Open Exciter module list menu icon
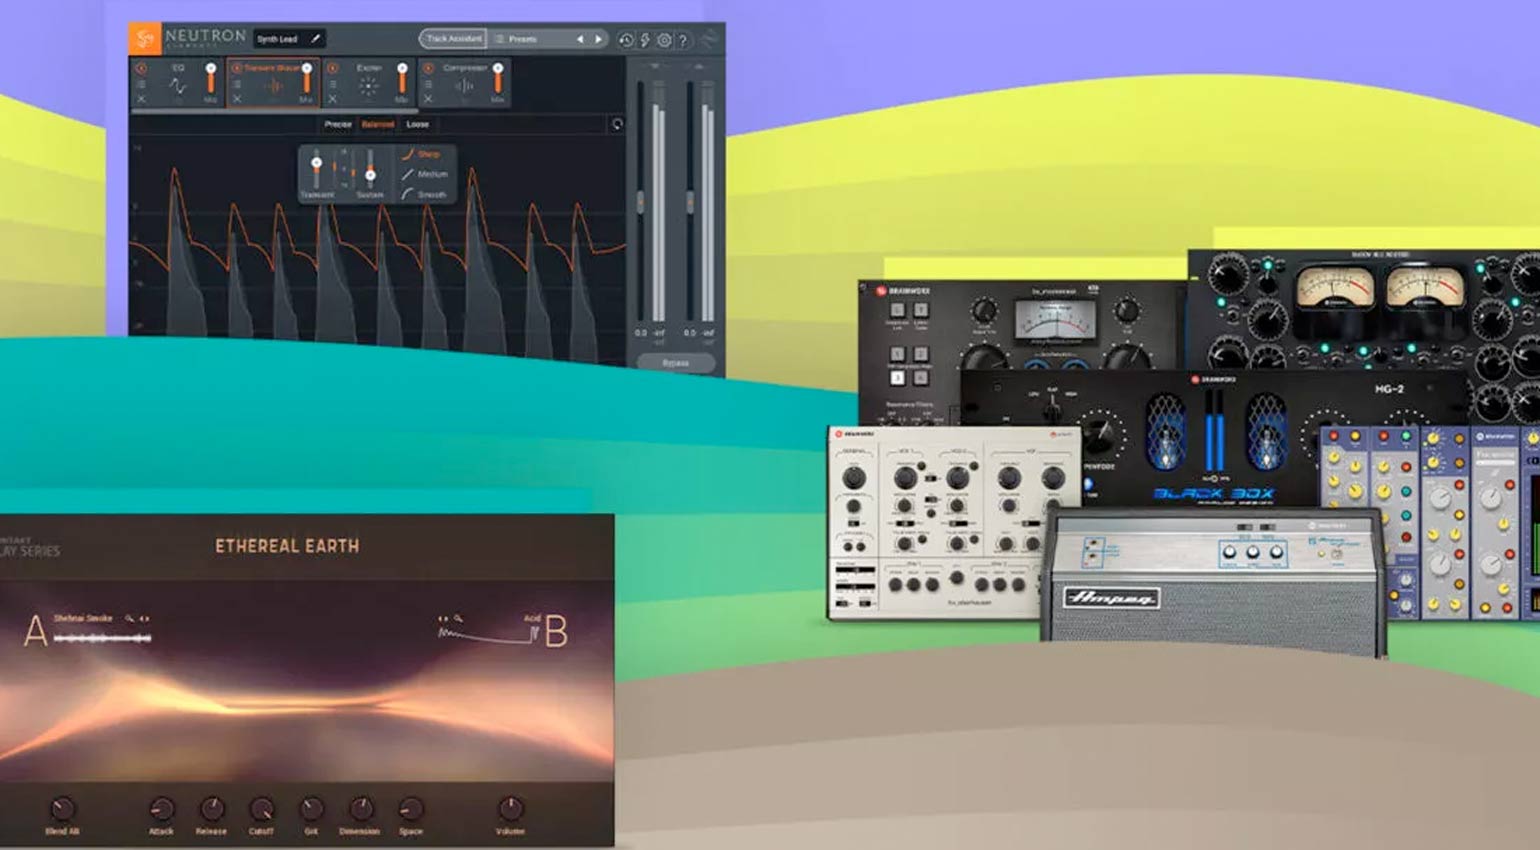Screen dimensions: 1540x850 (333, 84)
